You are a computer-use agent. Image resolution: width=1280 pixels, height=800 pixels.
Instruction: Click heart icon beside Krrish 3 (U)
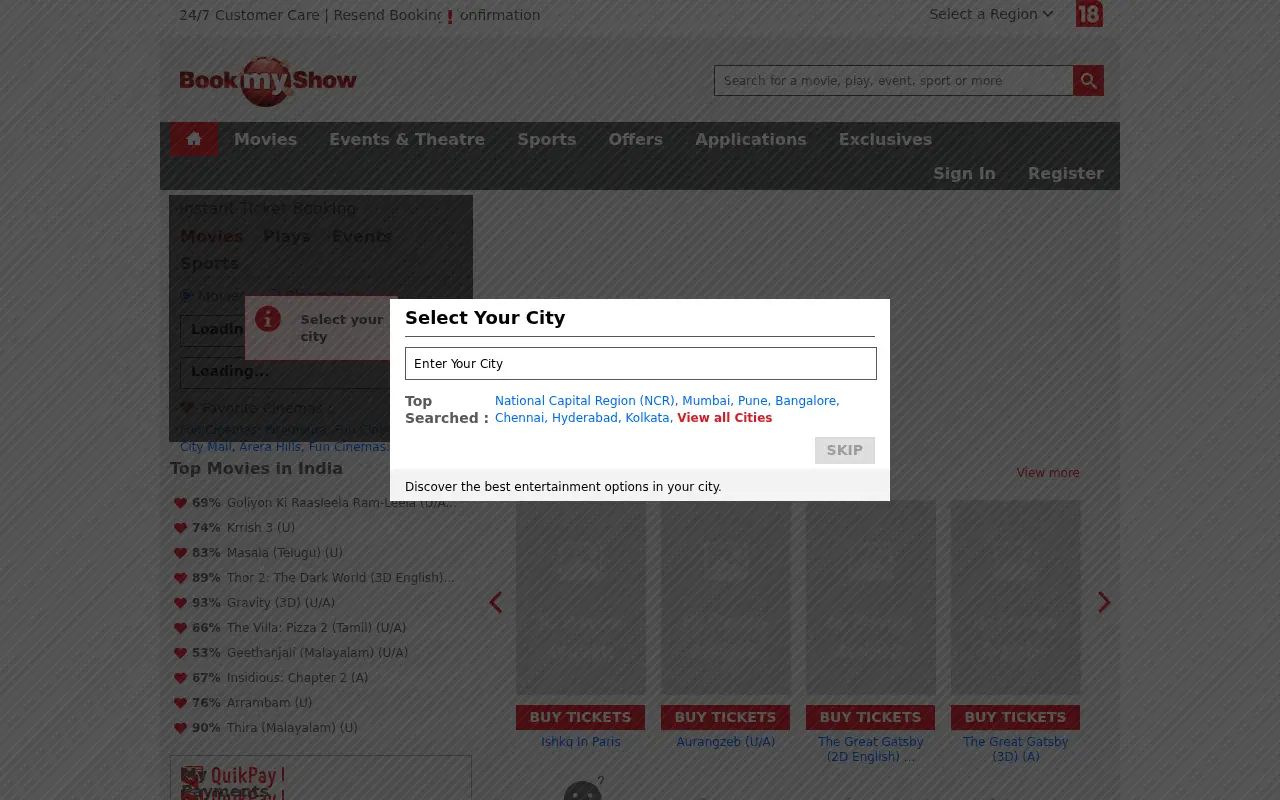click(180, 528)
